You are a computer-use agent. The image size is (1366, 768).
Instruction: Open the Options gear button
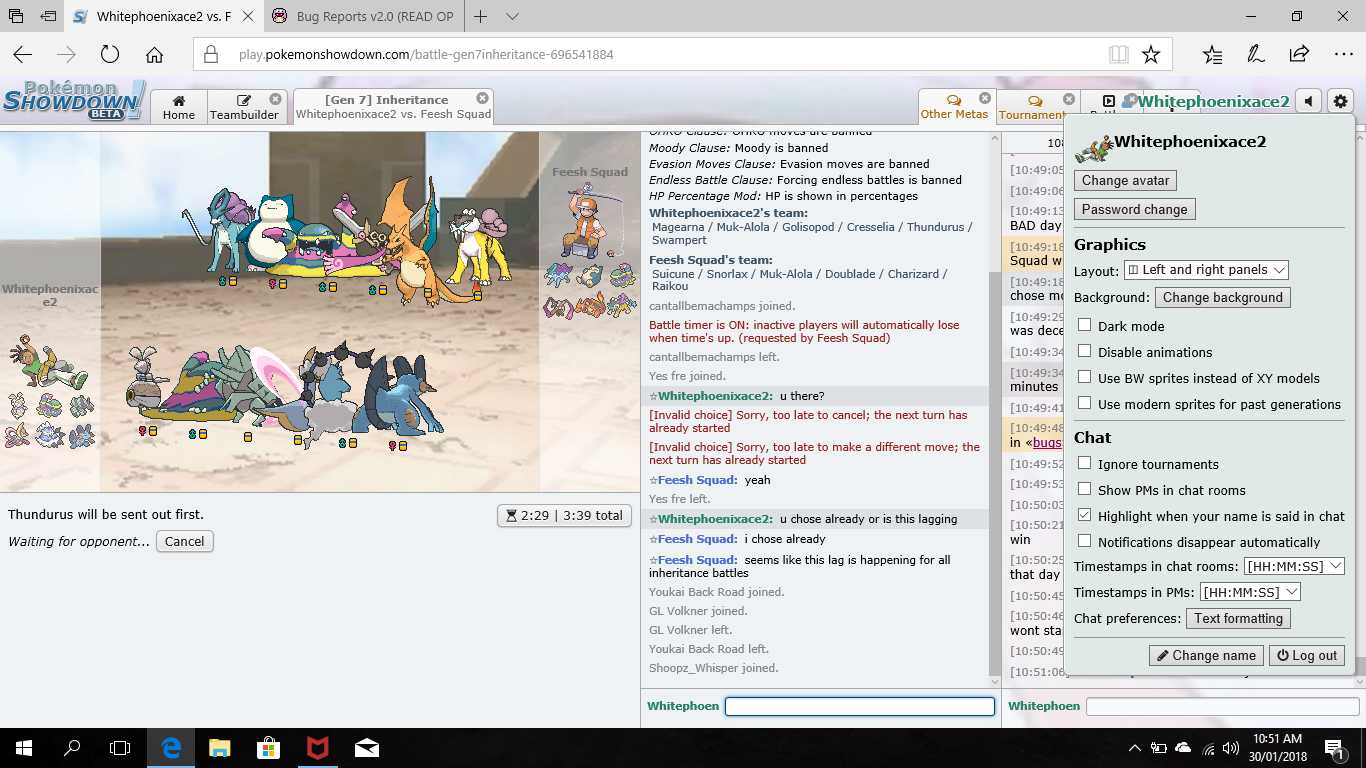tap(1340, 101)
